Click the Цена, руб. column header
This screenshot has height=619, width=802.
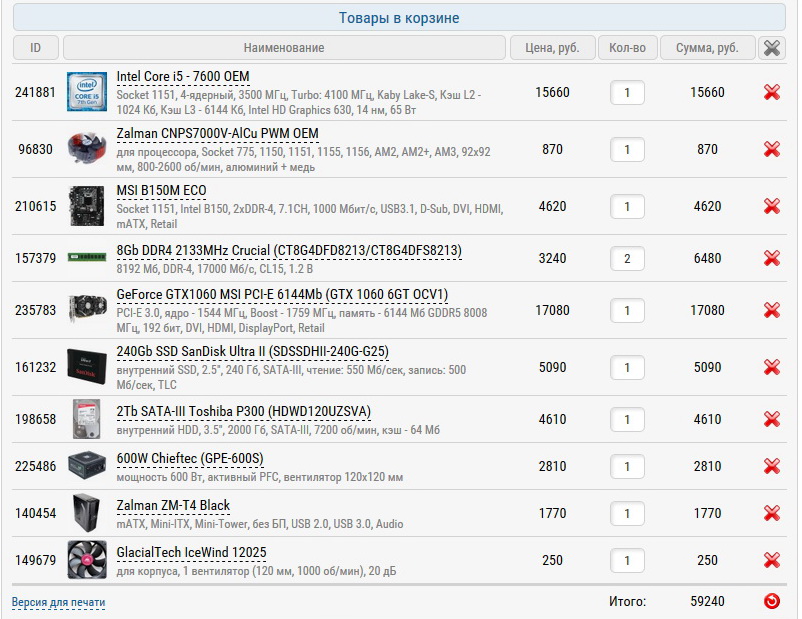pos(552,48)
